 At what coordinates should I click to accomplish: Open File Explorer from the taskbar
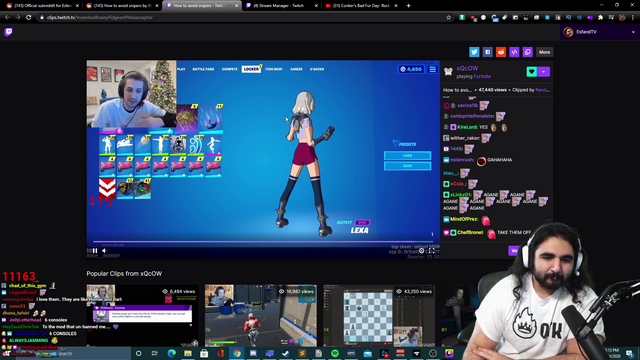188,353
